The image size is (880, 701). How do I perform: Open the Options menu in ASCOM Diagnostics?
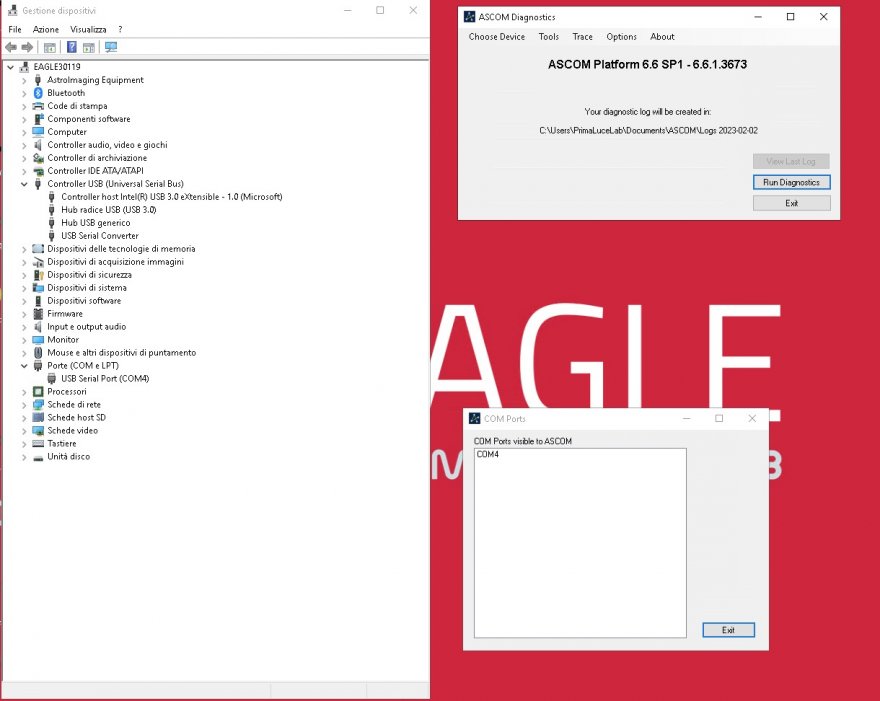[x=621, y=36]
